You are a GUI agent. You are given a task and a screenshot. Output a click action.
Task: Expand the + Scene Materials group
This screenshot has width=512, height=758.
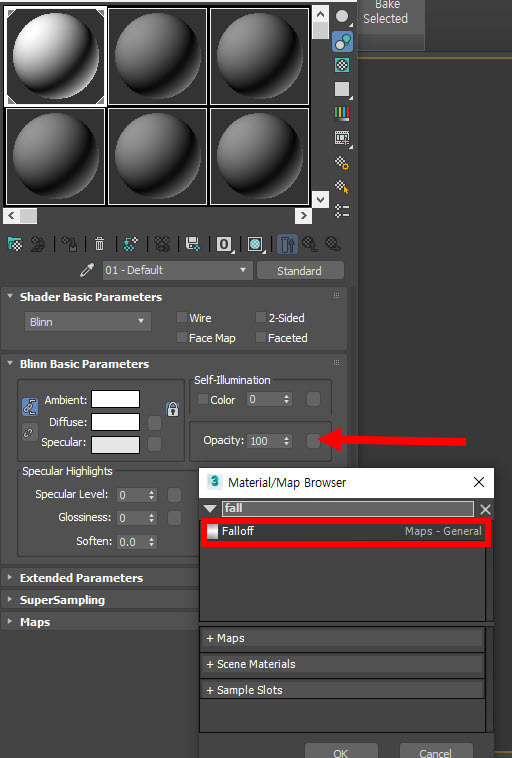342,664
